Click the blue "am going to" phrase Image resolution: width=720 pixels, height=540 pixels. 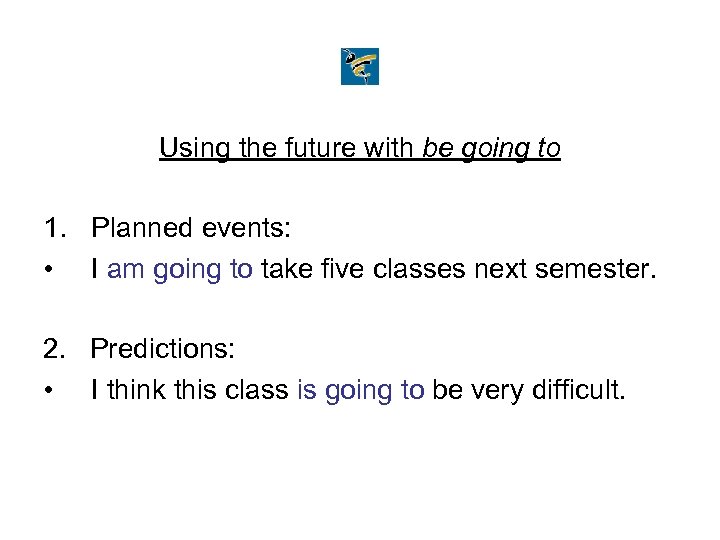(x=181, y=269)
